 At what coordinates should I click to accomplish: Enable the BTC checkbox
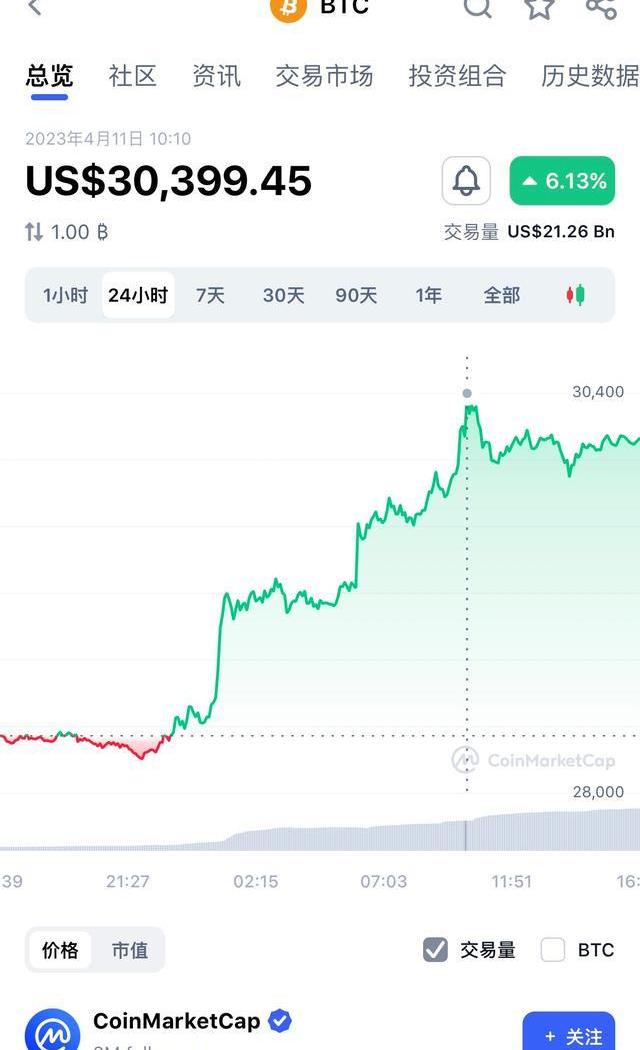(553, 950)
